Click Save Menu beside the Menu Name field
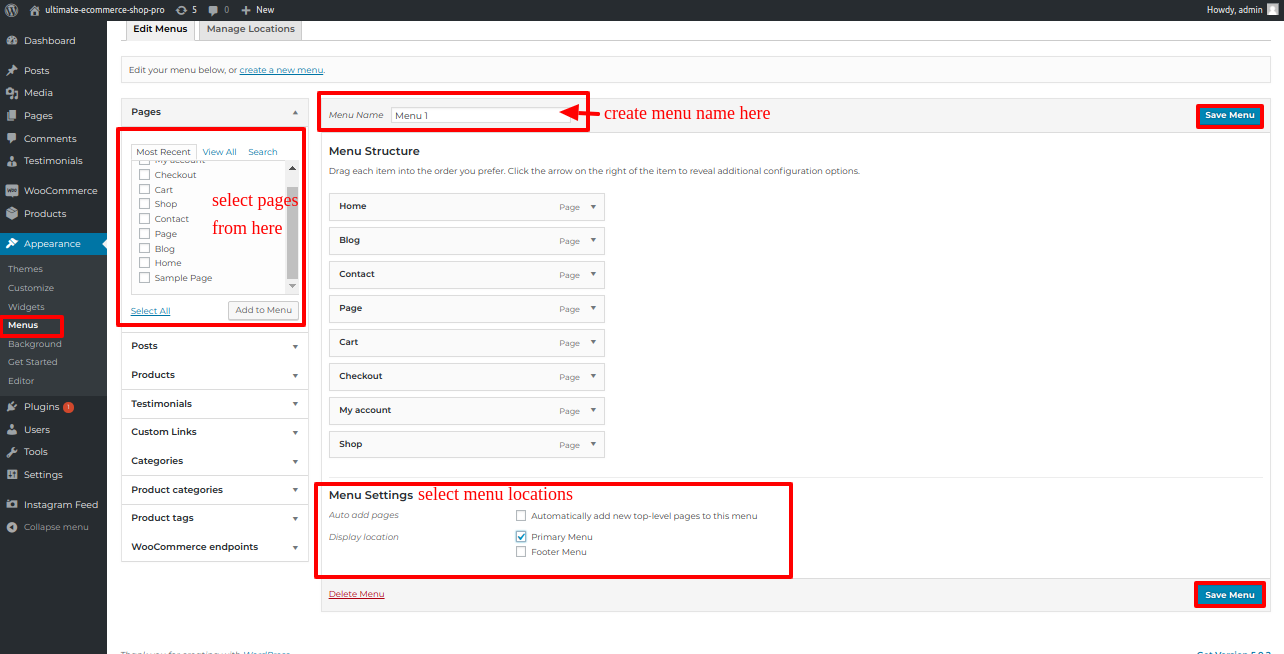 1229,115
